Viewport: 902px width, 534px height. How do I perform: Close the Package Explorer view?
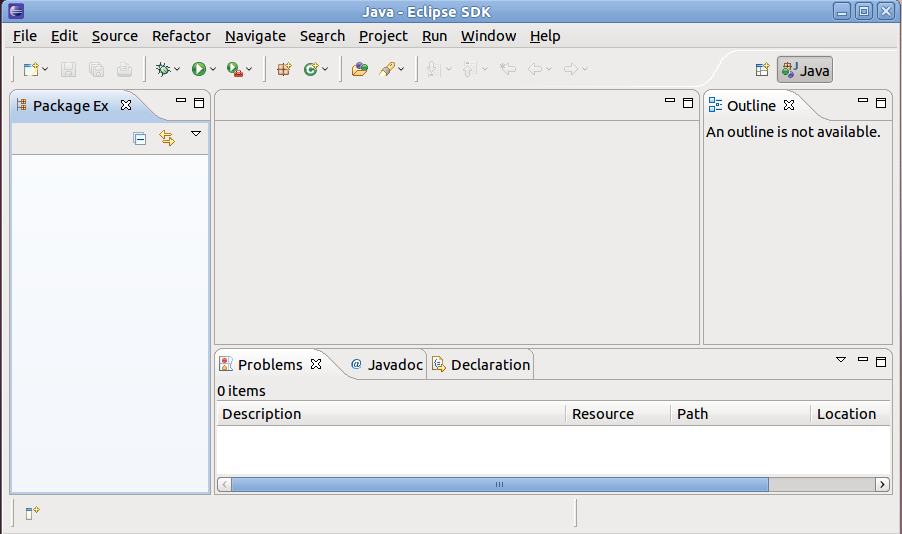click(x=126, y=105)
